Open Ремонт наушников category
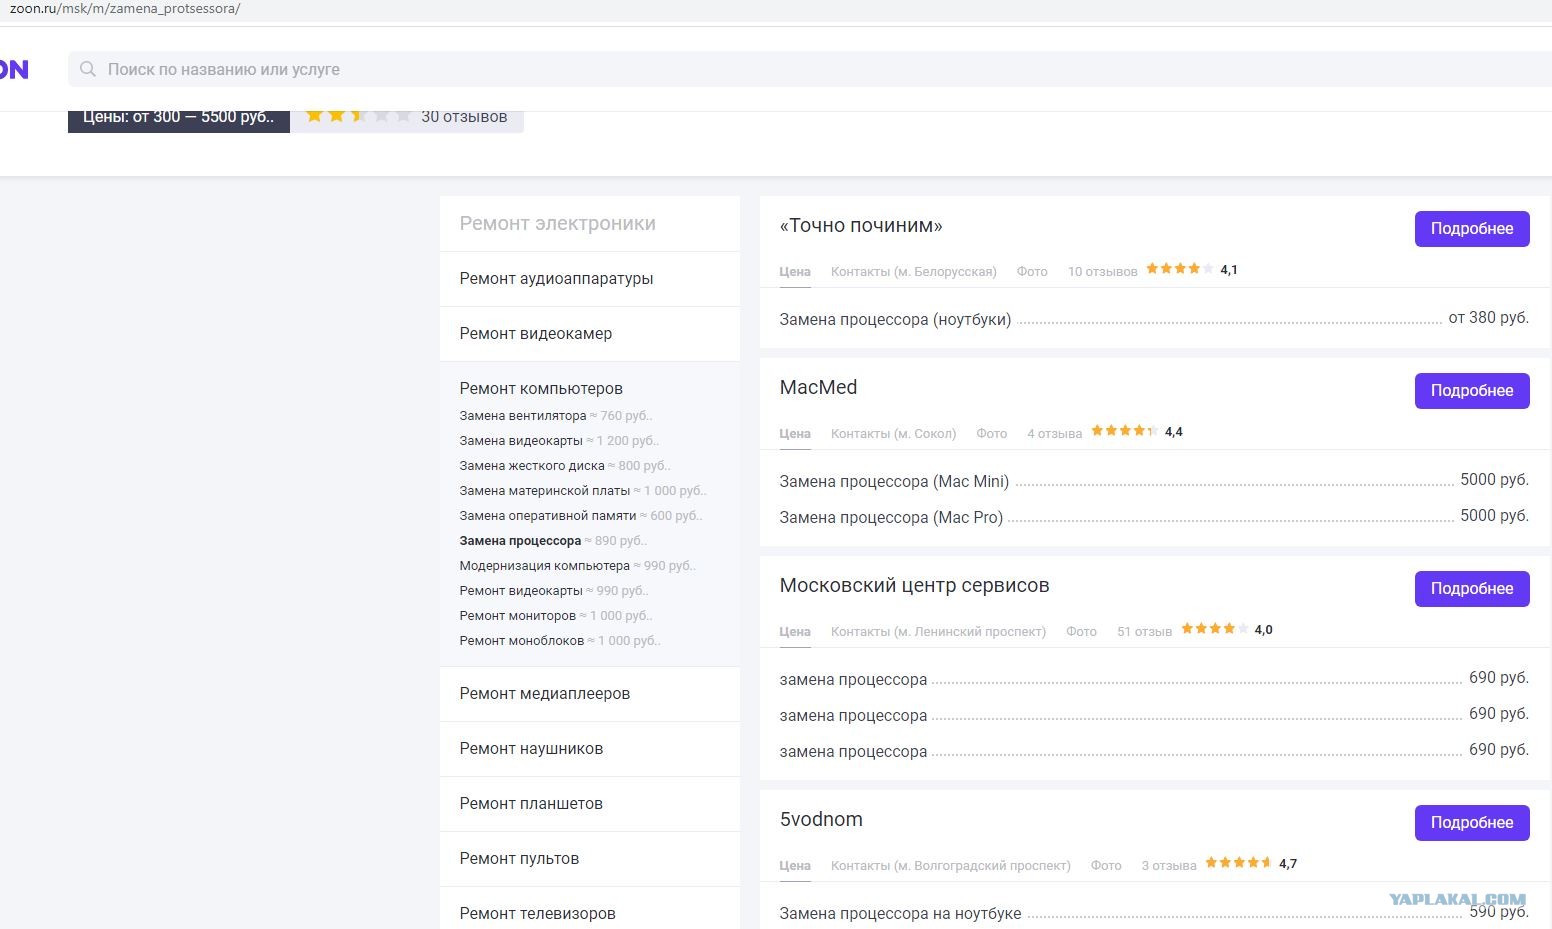This screenshot has height=929, width=1552. point(531,749)
